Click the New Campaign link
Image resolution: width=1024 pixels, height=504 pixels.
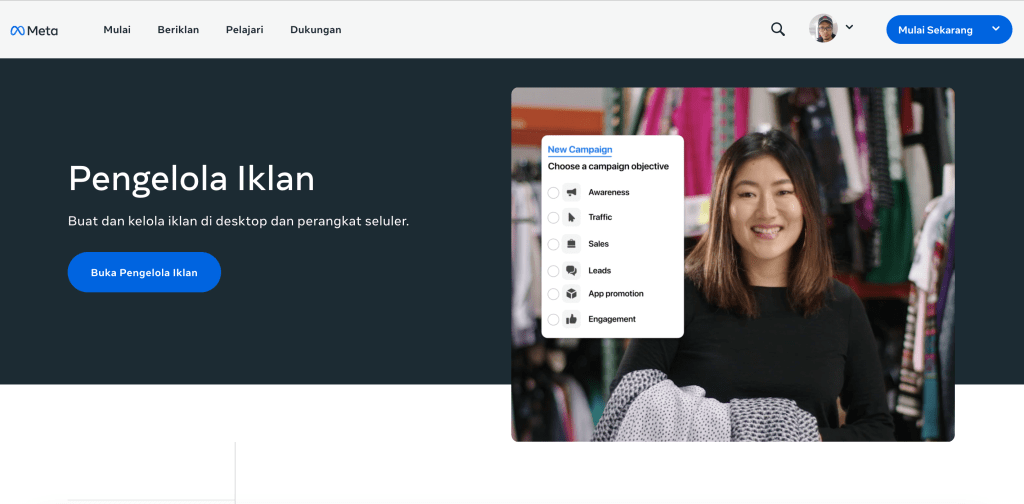[580, 150]
